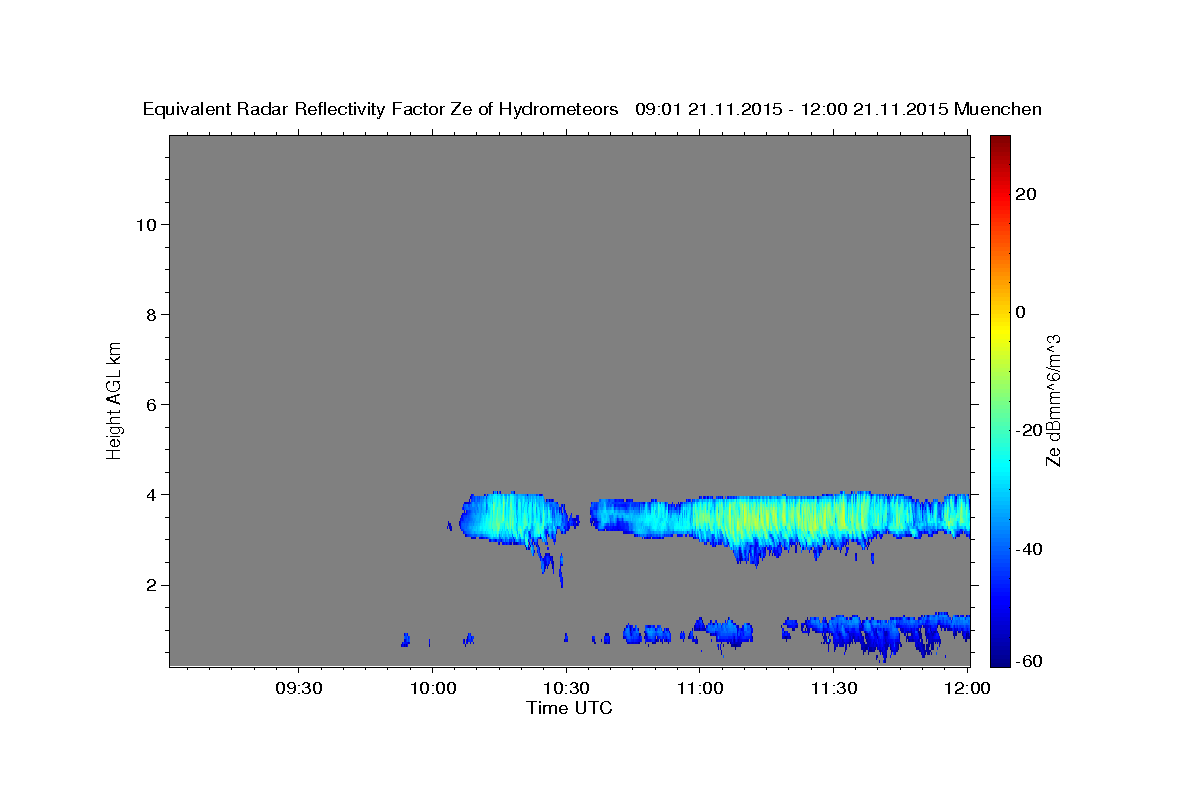Click the colorbar label '0'
This screenshot has width=1200, height=800.
coord(1021,312)
